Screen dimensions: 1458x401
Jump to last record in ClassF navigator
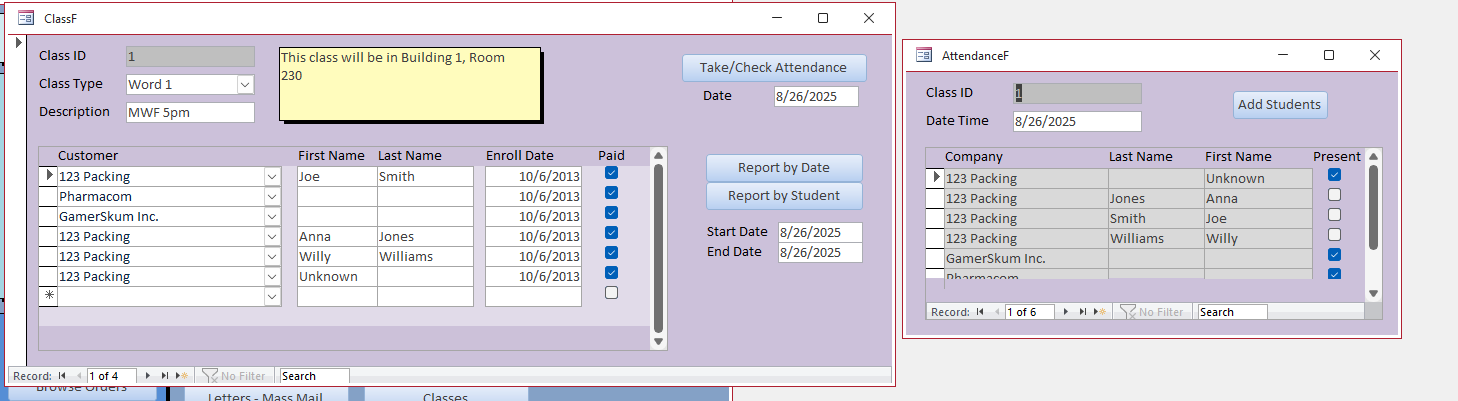(x=165, y=376)
